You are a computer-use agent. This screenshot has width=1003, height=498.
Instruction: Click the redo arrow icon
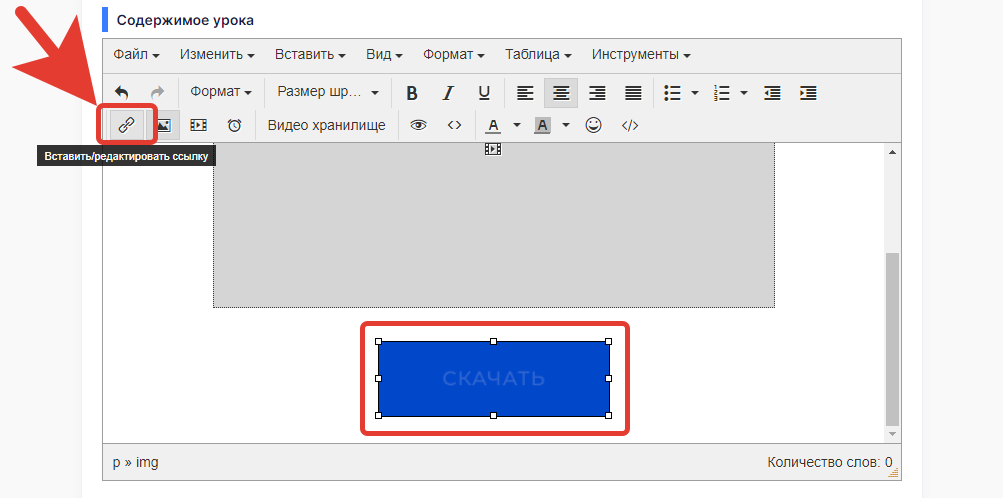click(x=157, y=93)
